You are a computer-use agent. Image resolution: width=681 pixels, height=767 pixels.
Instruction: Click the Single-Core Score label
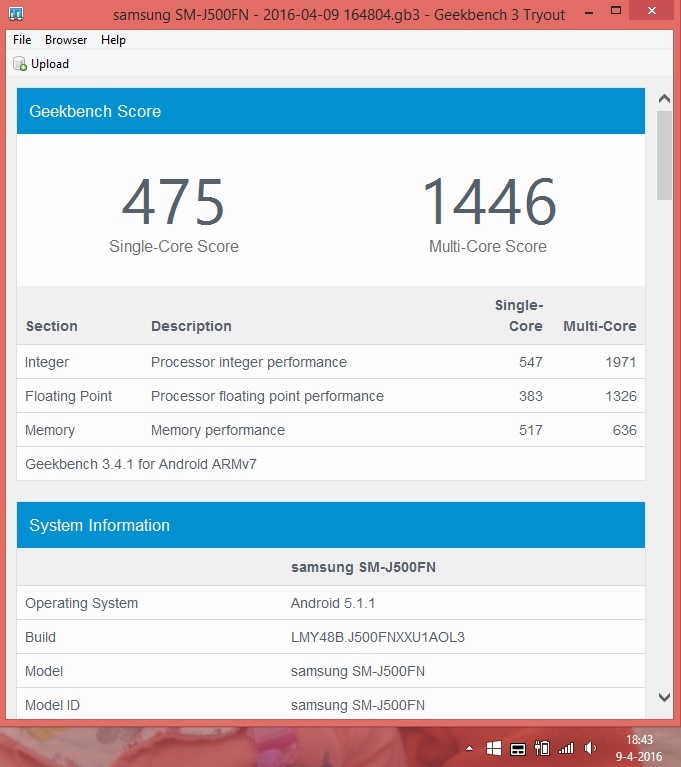coord(174,246)
